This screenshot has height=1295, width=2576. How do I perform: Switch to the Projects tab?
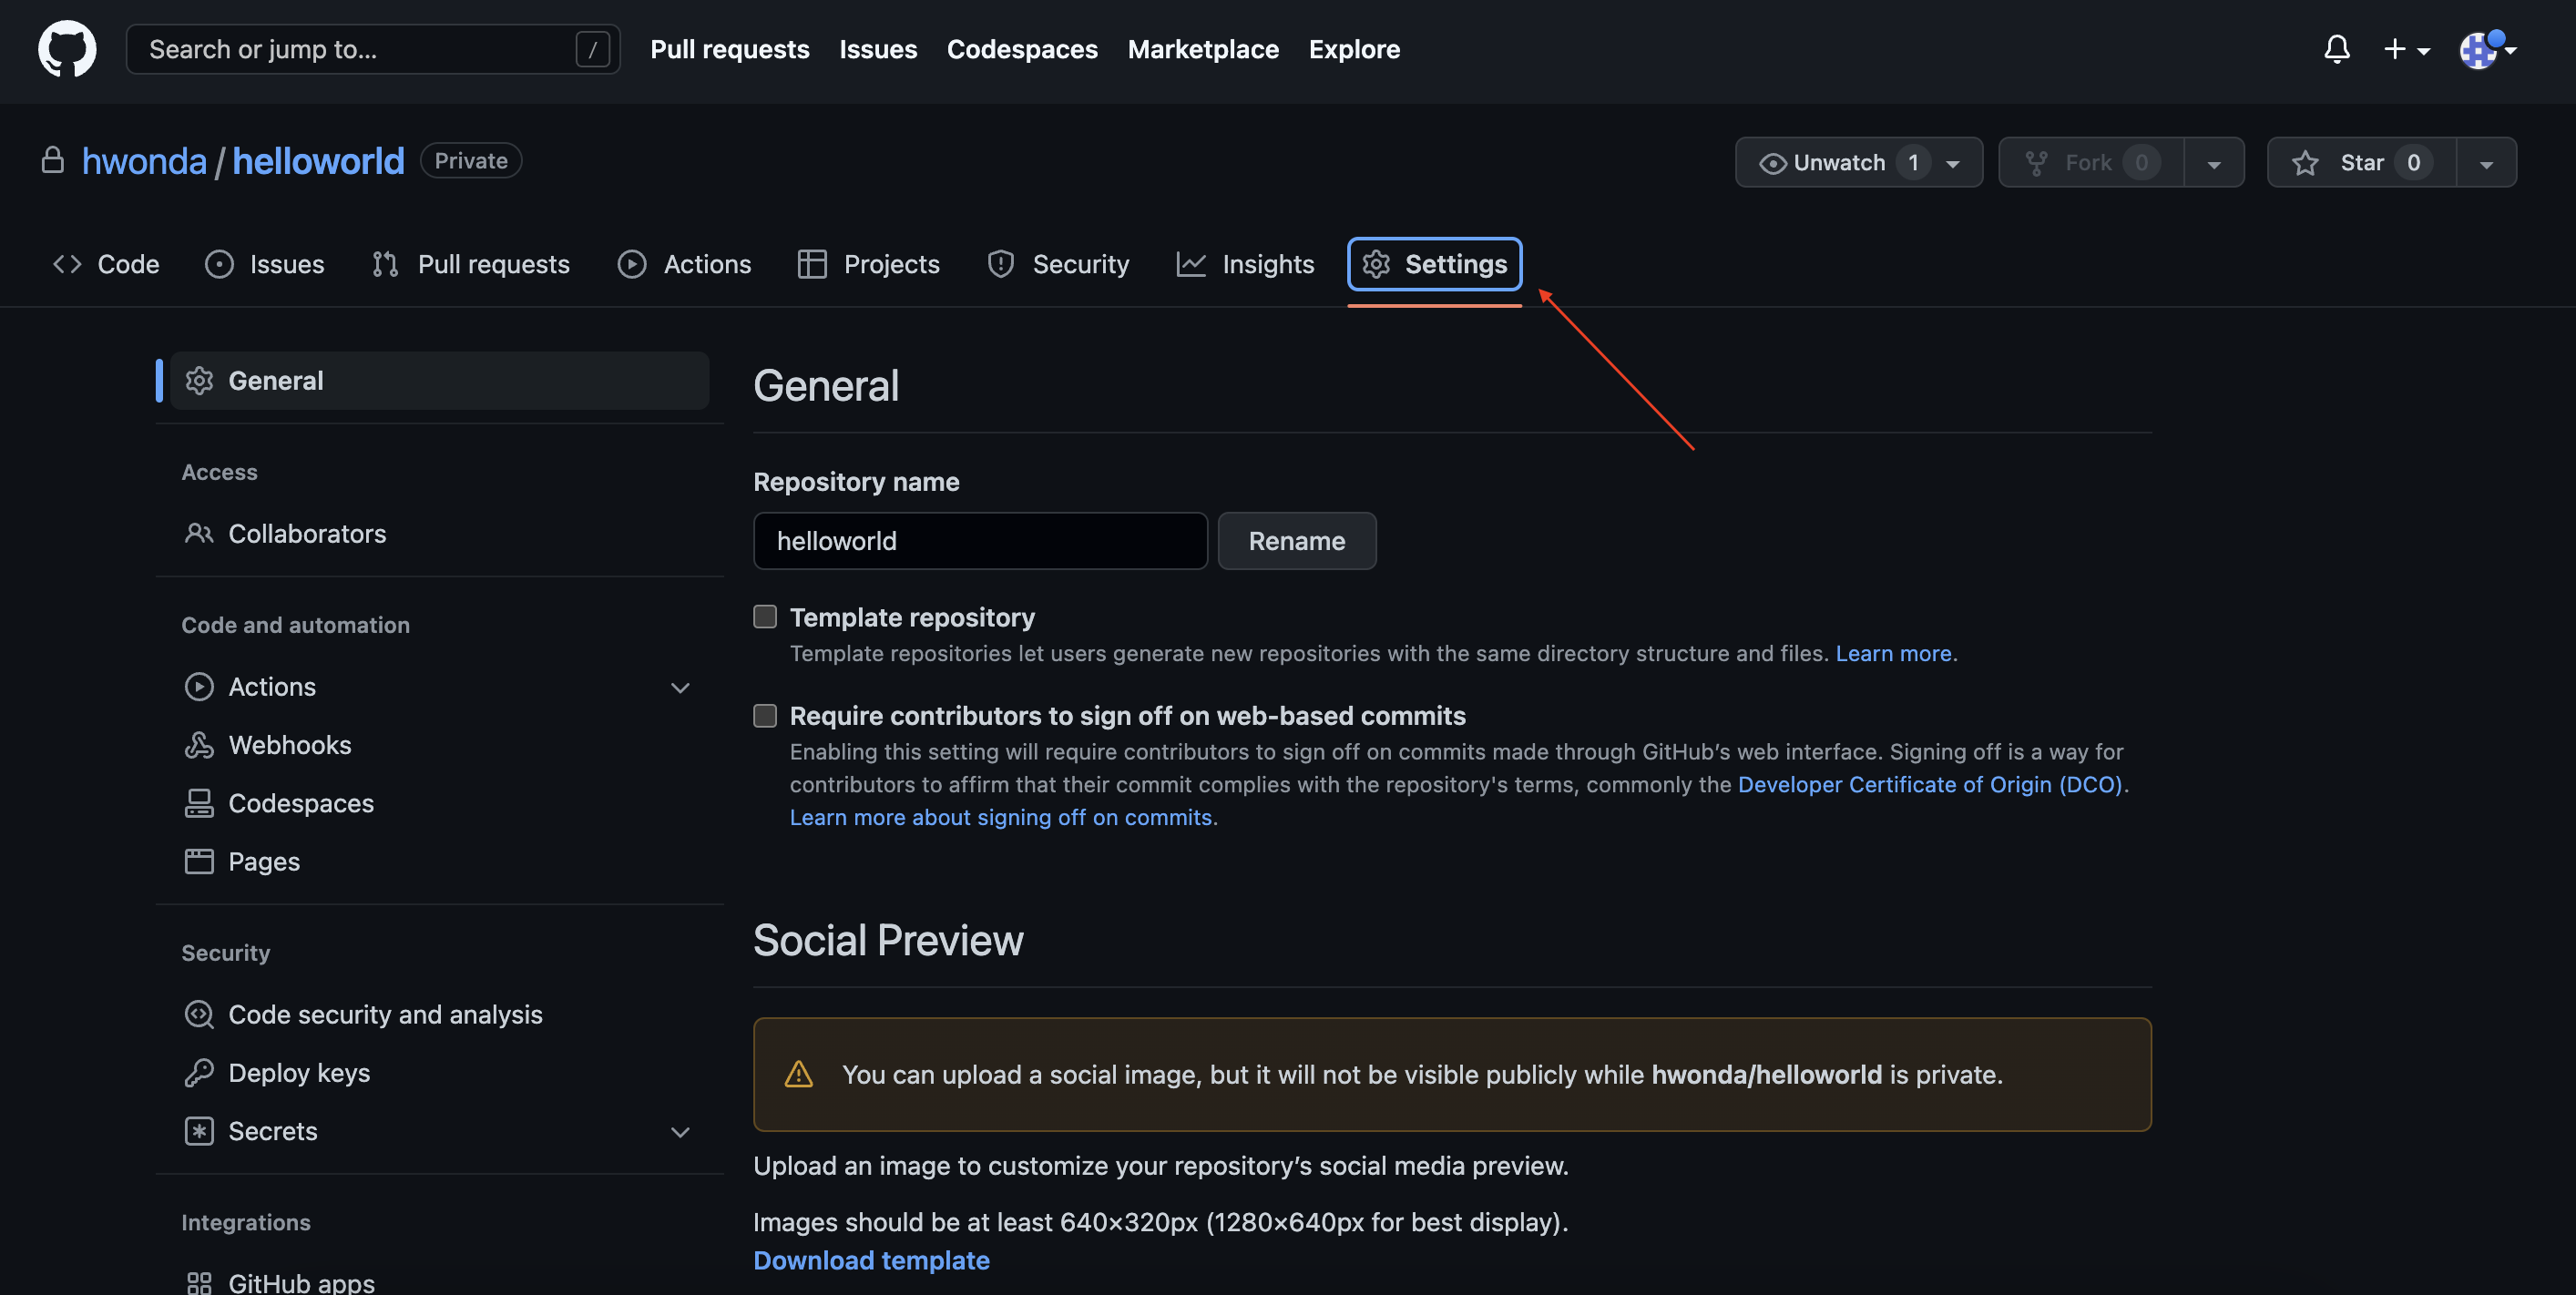(x=868, y=264)
